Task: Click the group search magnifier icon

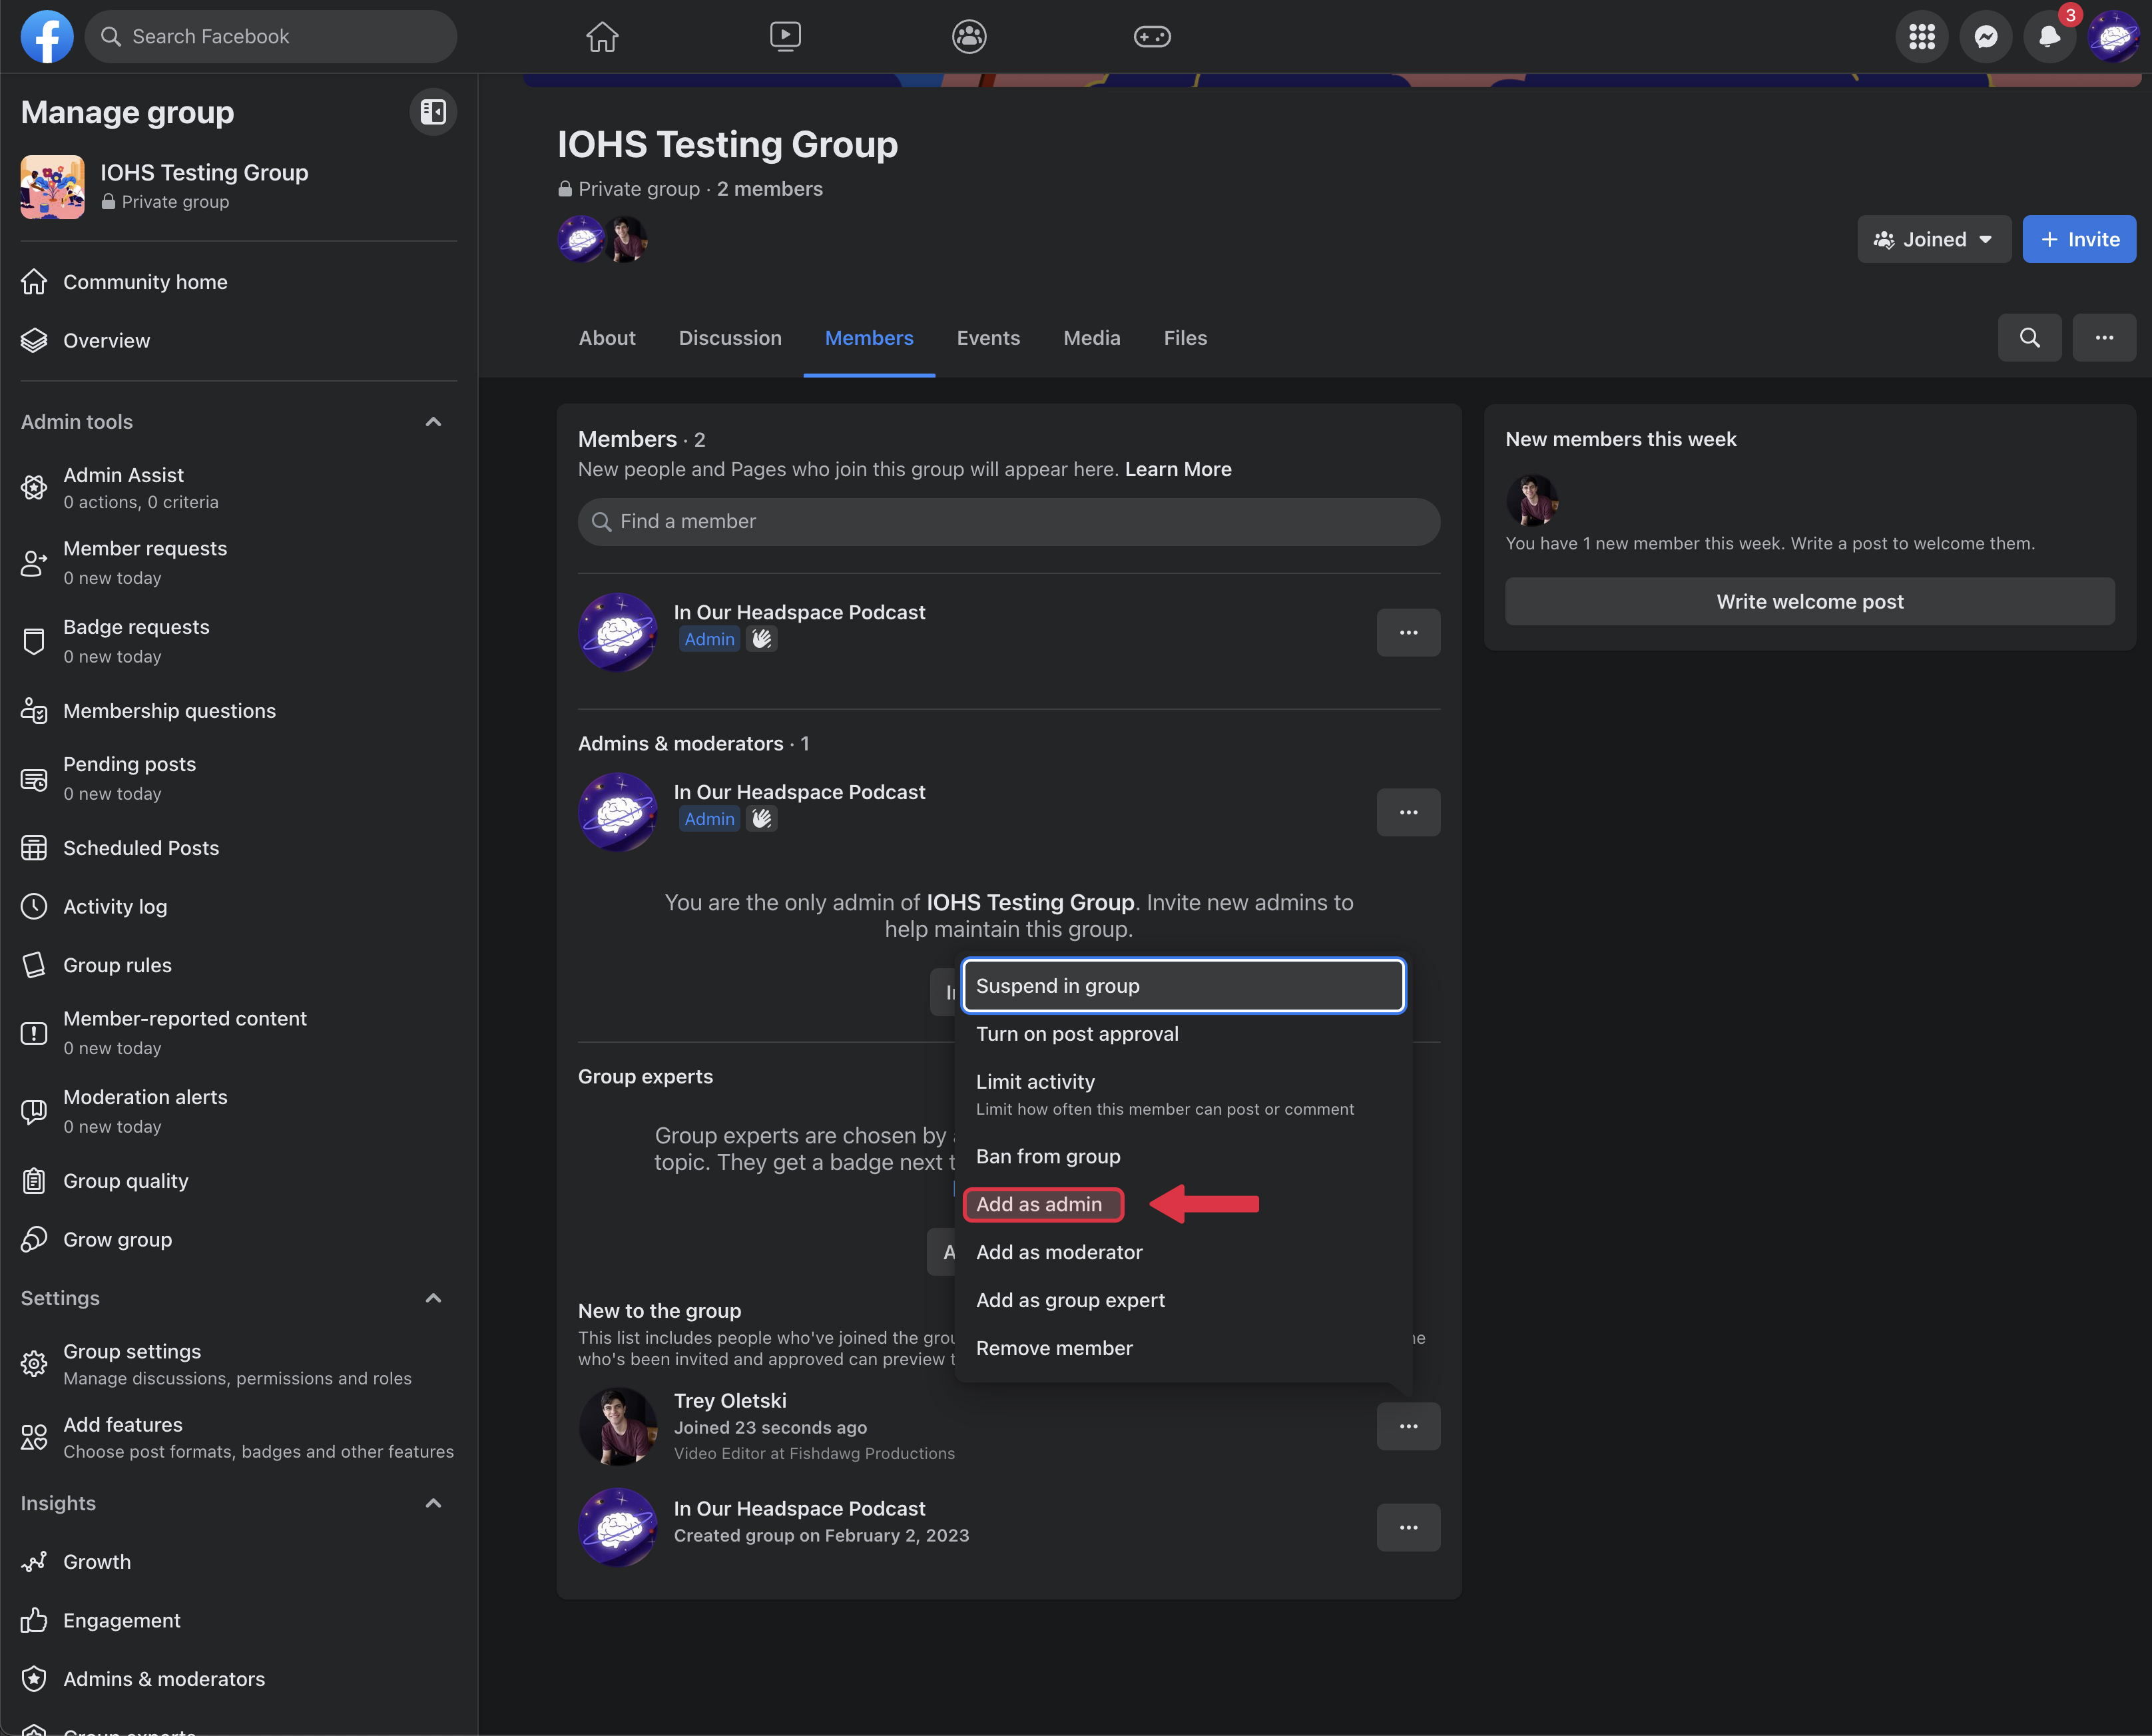Action: tap(2029, 338)
